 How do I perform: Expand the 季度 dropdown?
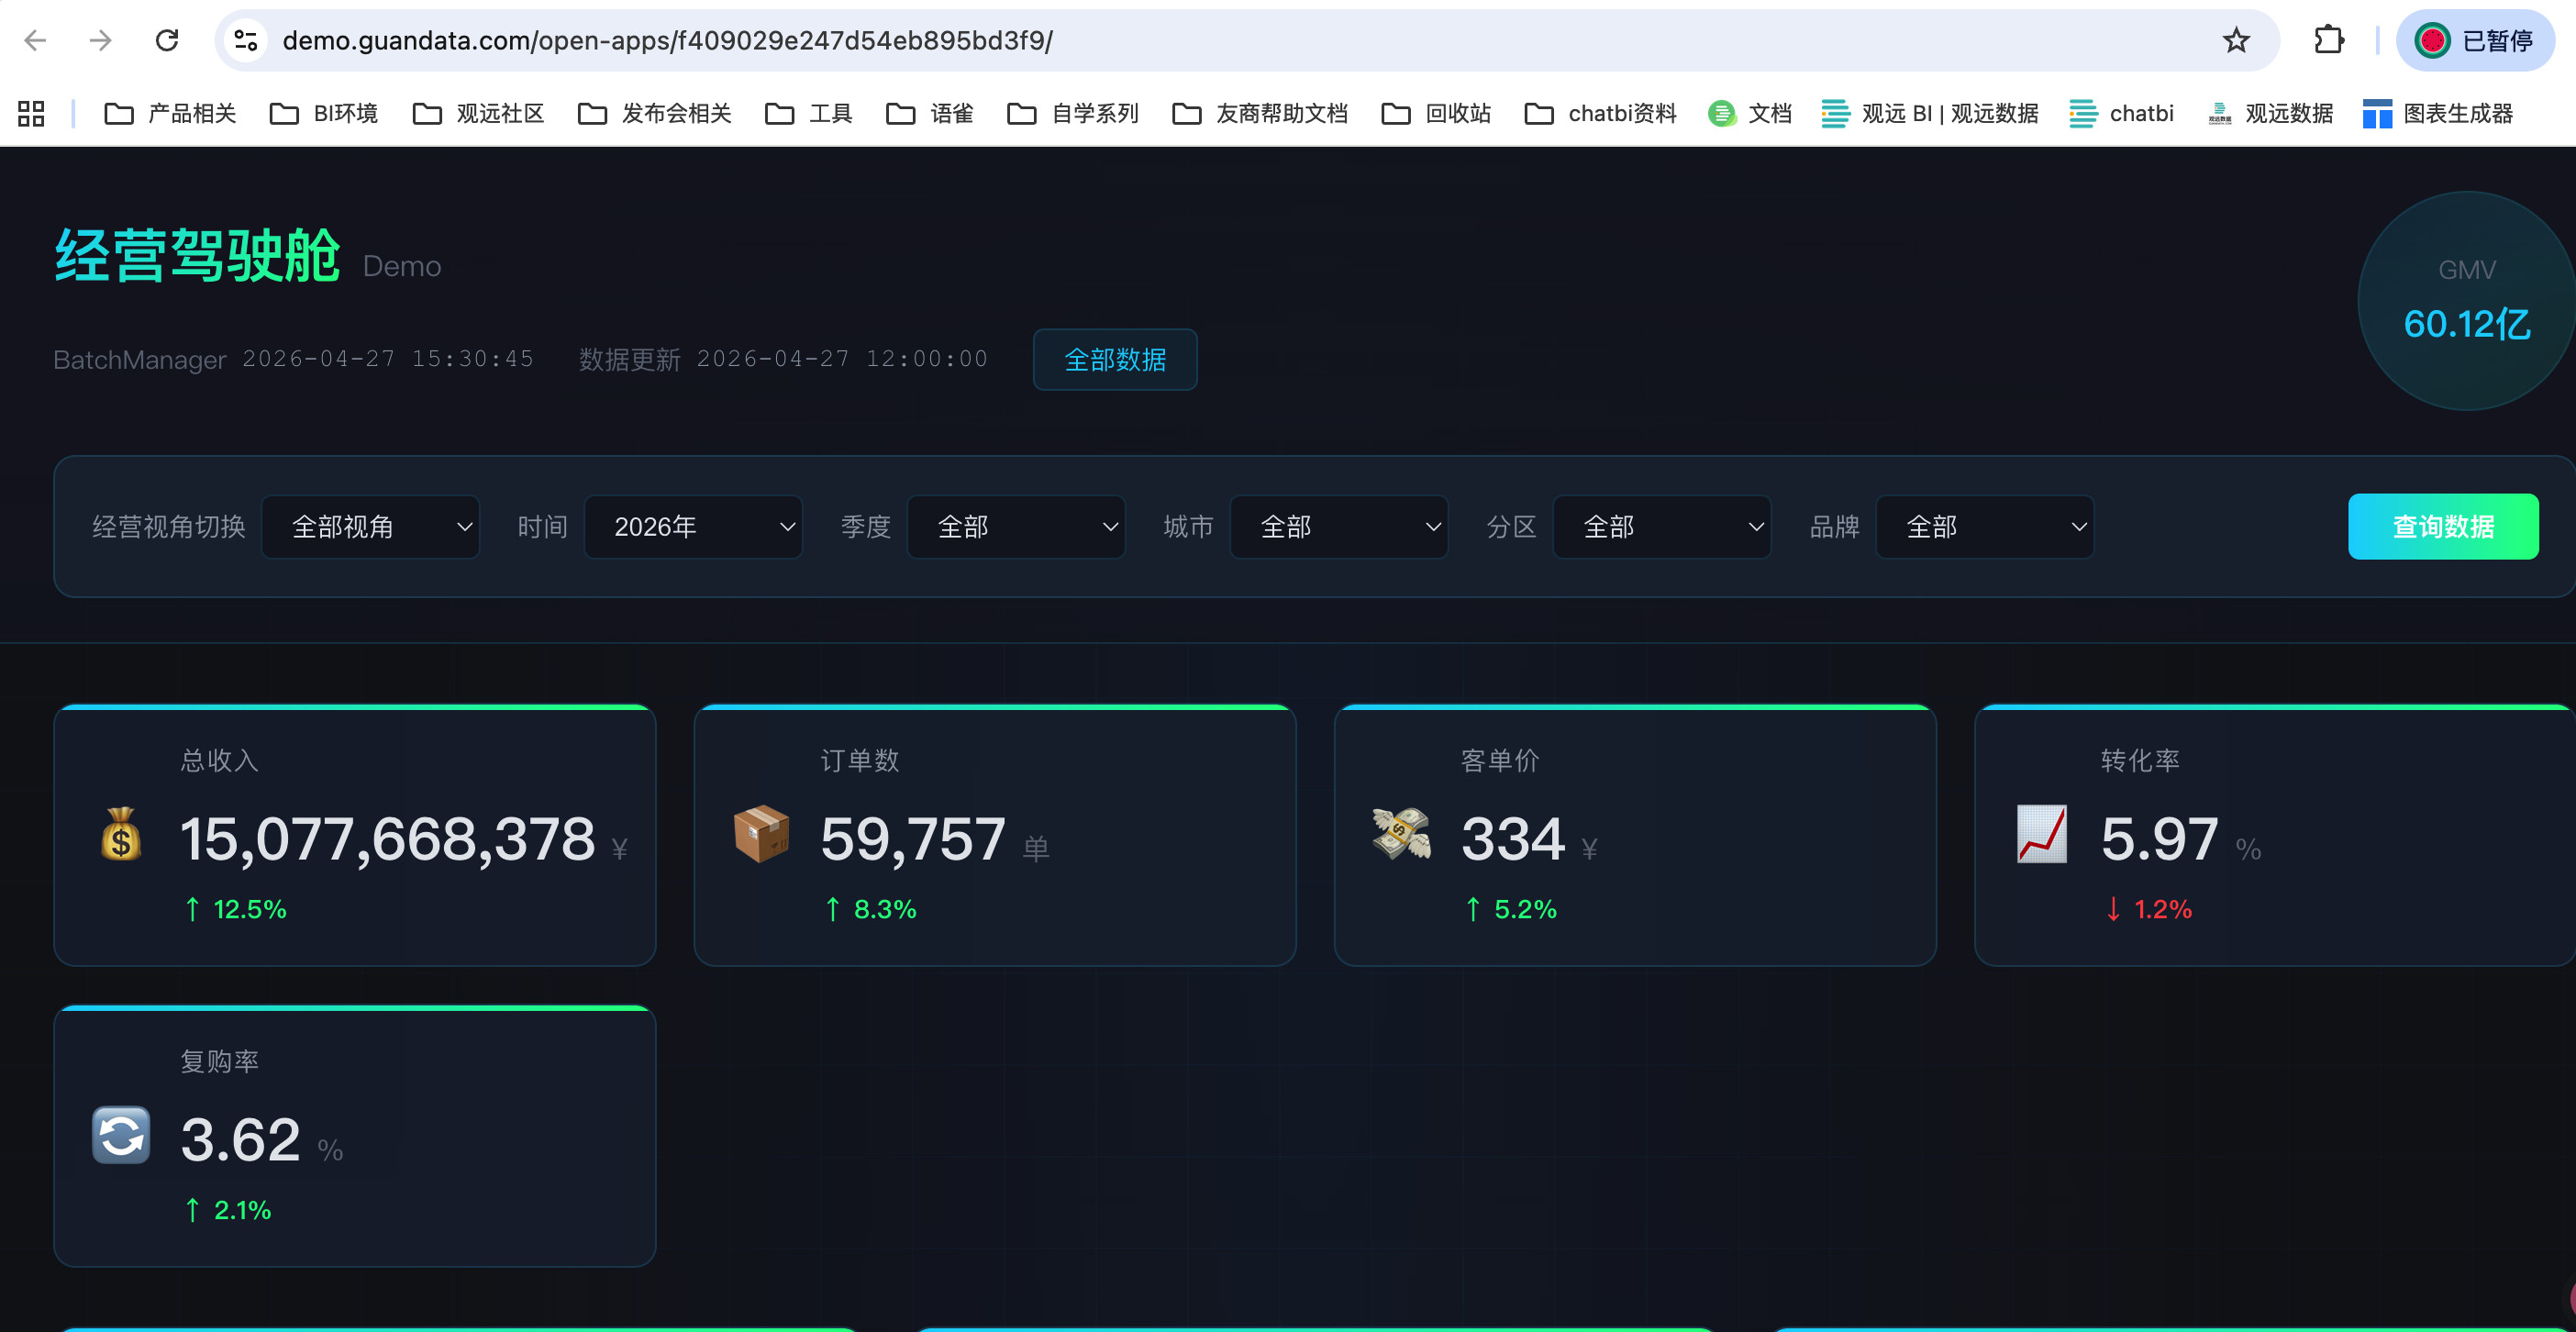coord(1017,527)
